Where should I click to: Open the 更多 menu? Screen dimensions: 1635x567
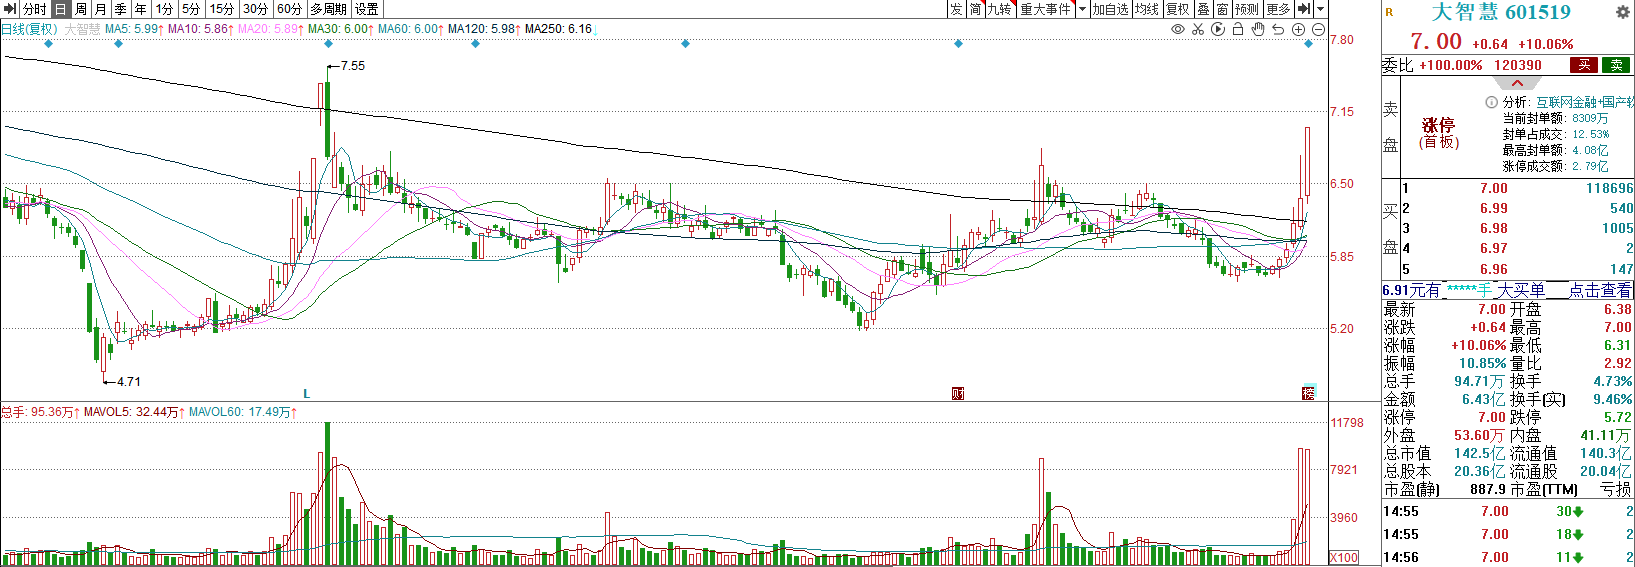1278,9
